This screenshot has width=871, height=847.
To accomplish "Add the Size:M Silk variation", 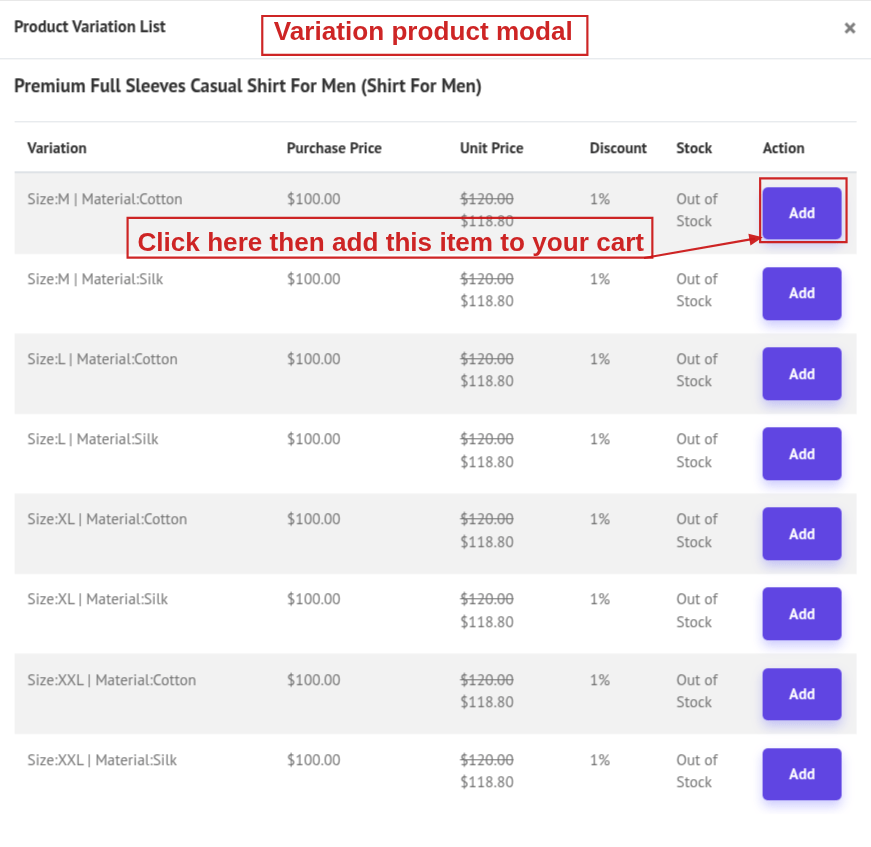I will coord(801,293).
